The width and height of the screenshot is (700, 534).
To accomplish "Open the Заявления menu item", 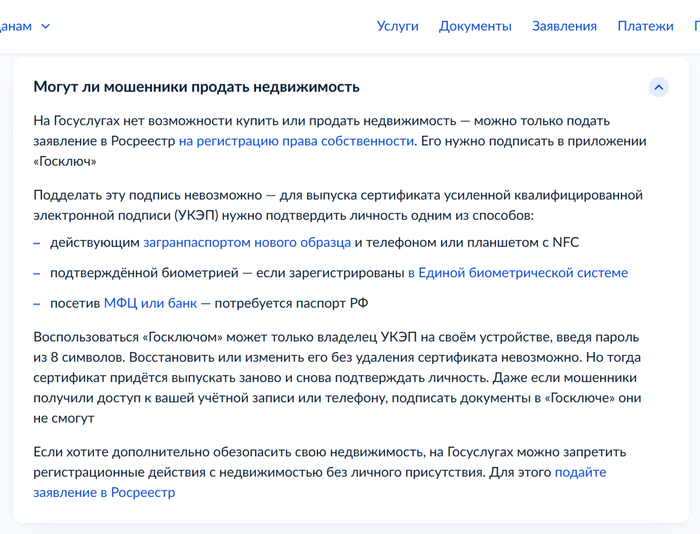I will (564, 26).
